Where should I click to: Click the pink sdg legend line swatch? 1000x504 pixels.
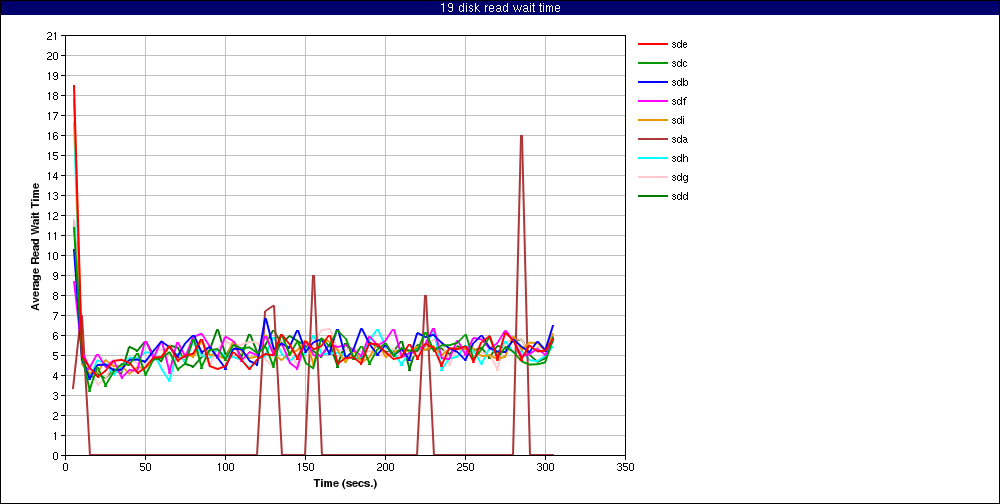[x=652, y=177]
